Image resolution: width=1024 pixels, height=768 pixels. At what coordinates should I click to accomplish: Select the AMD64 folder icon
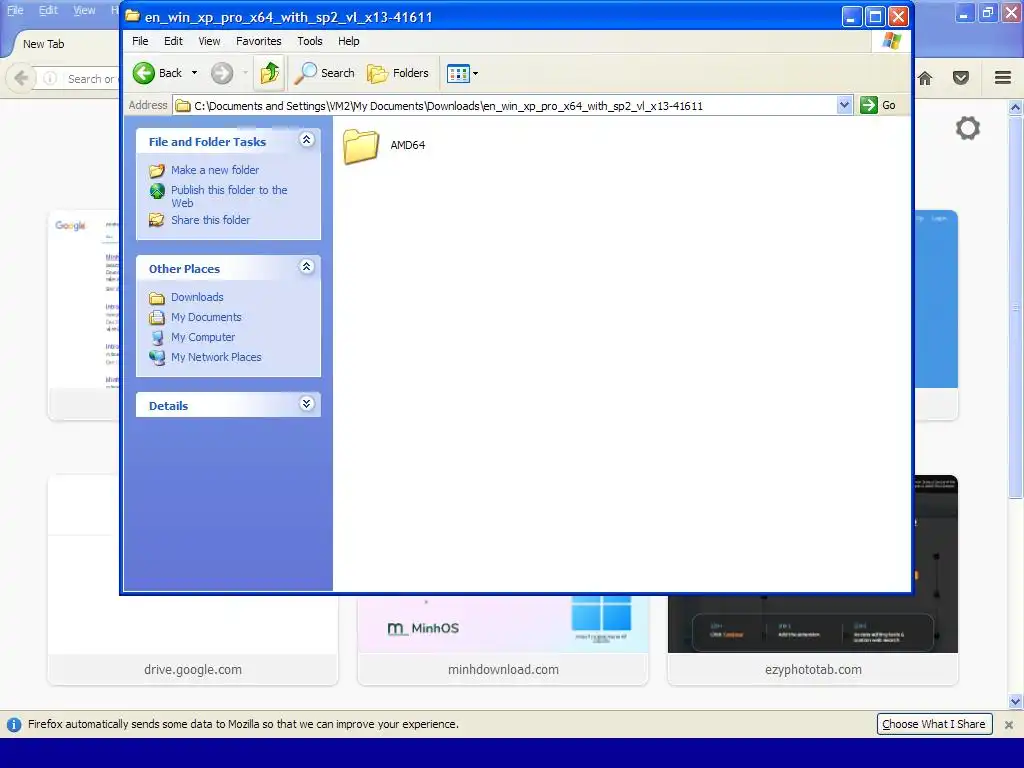[x=360, y=145]
